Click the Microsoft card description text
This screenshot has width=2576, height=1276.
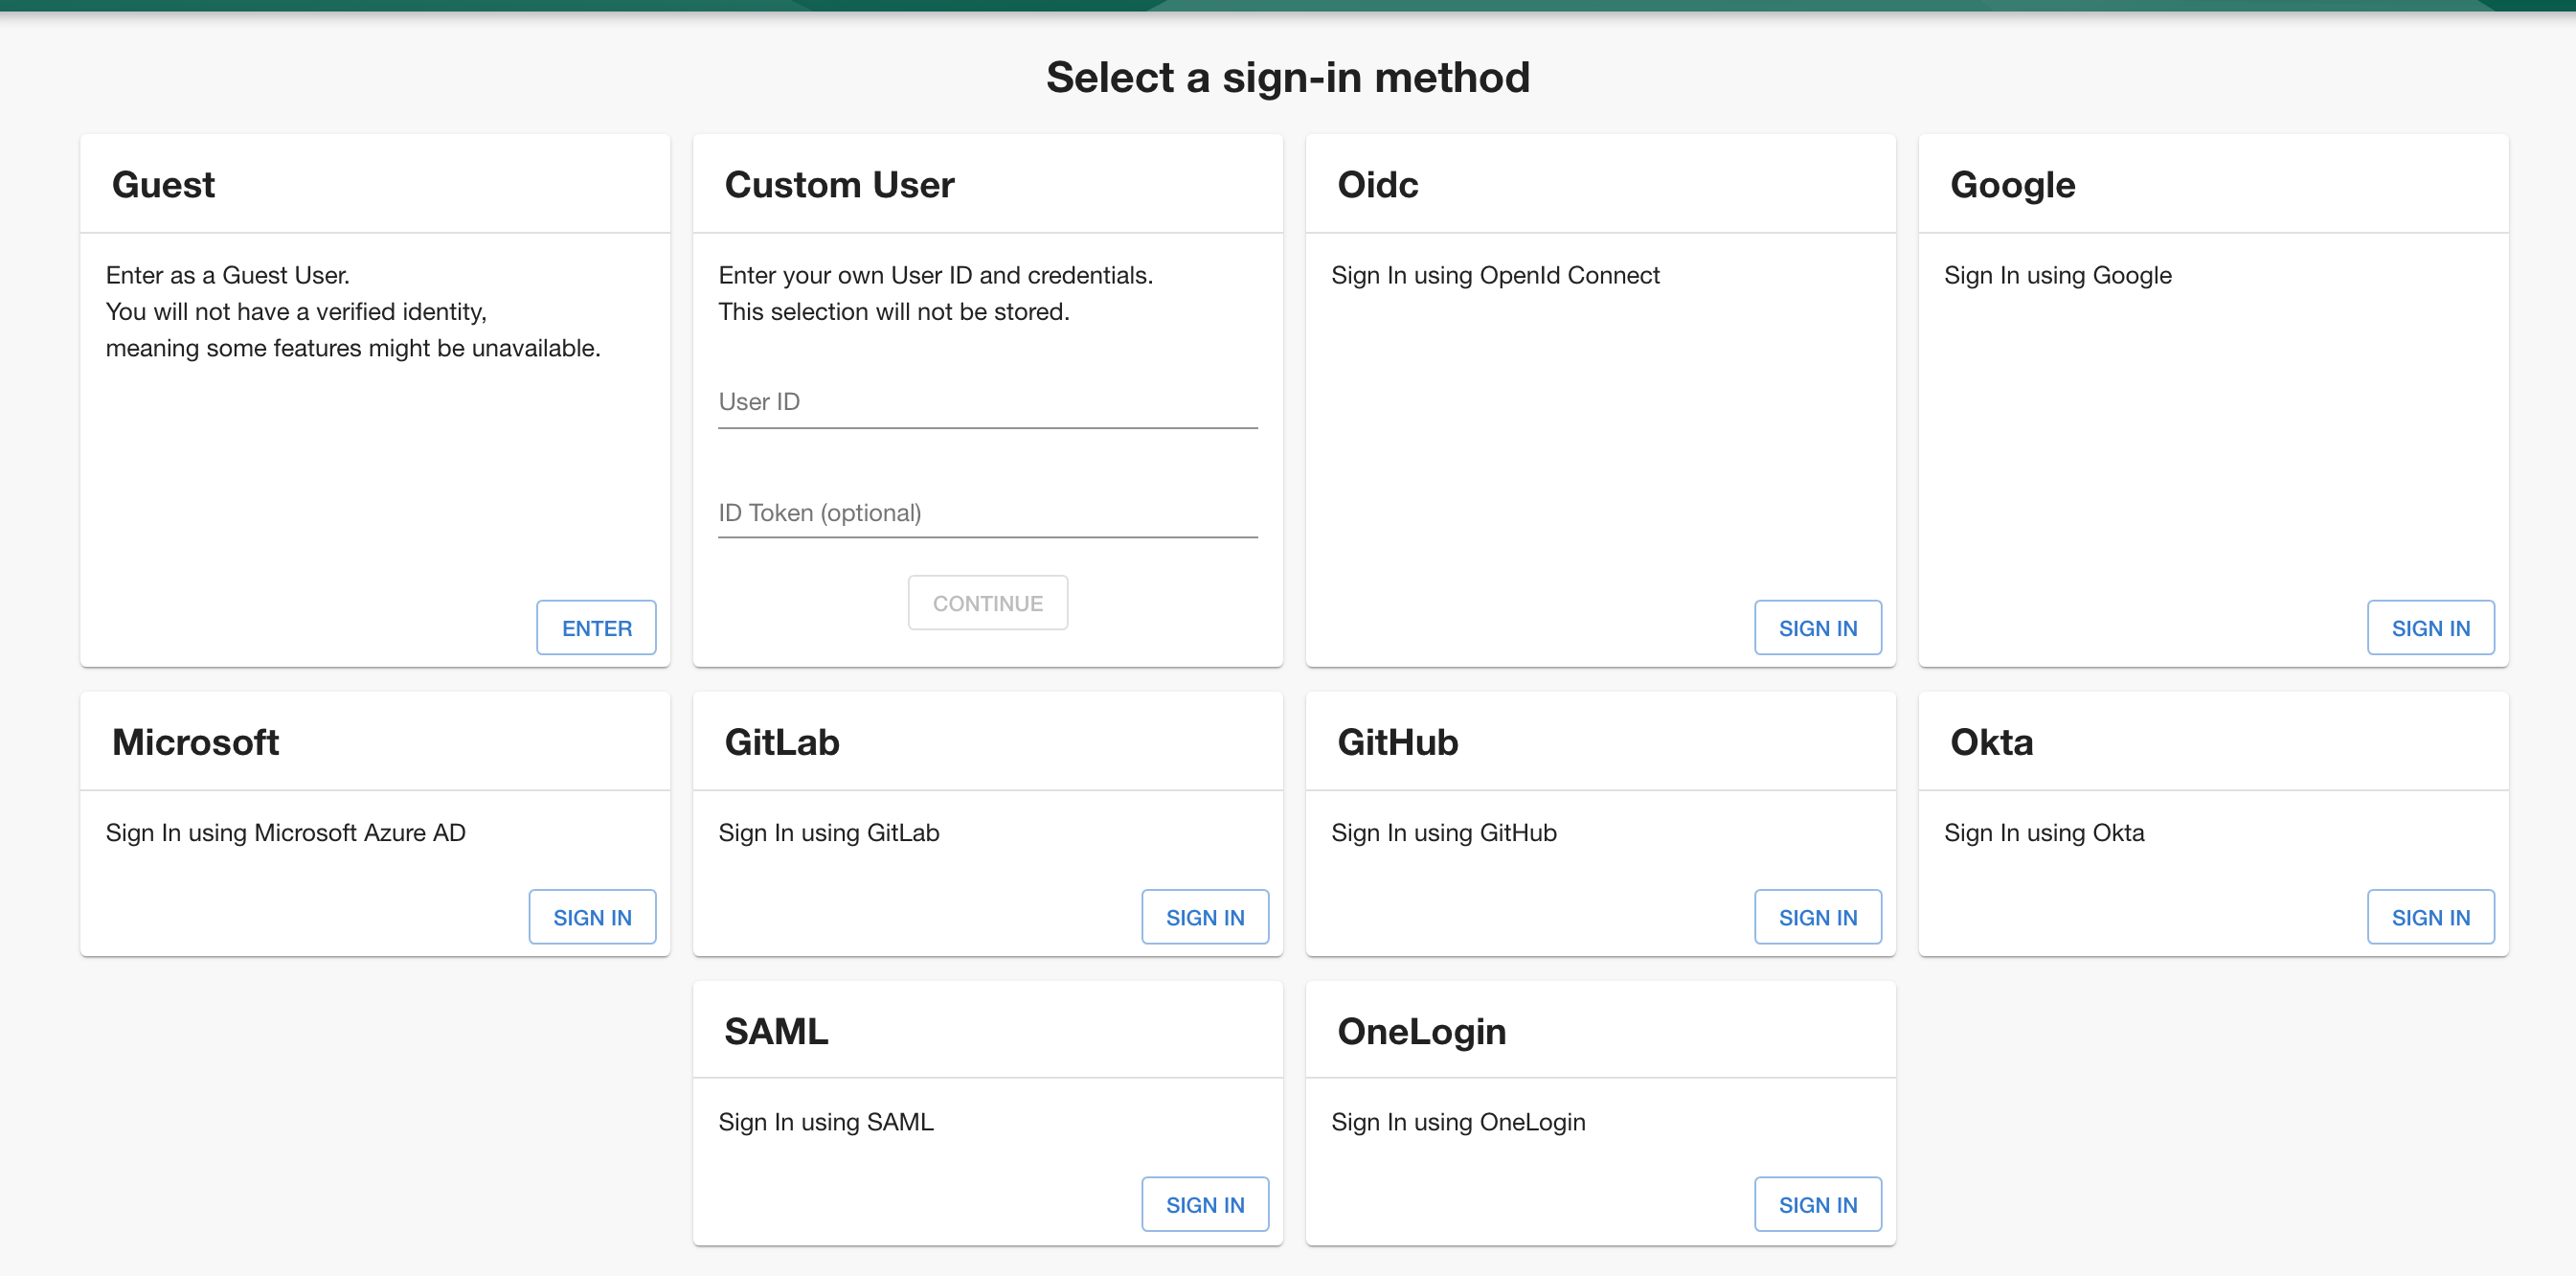pos(286,832)
